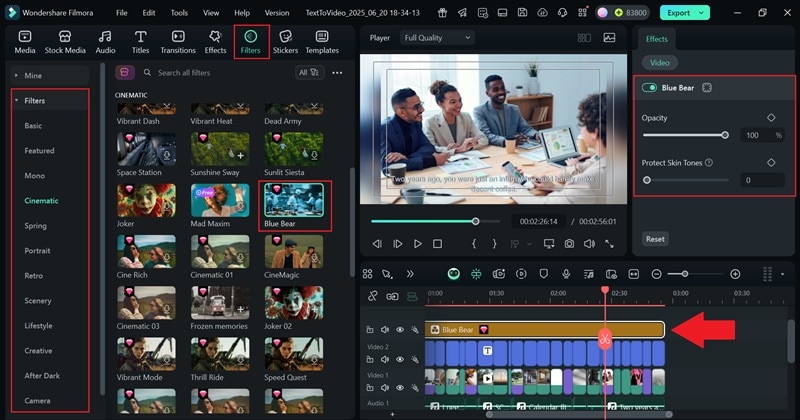The width and height of the screenshot is (800, 420).
Task: Select the Cinematic filter category
Action: click(x=41, y=201)
